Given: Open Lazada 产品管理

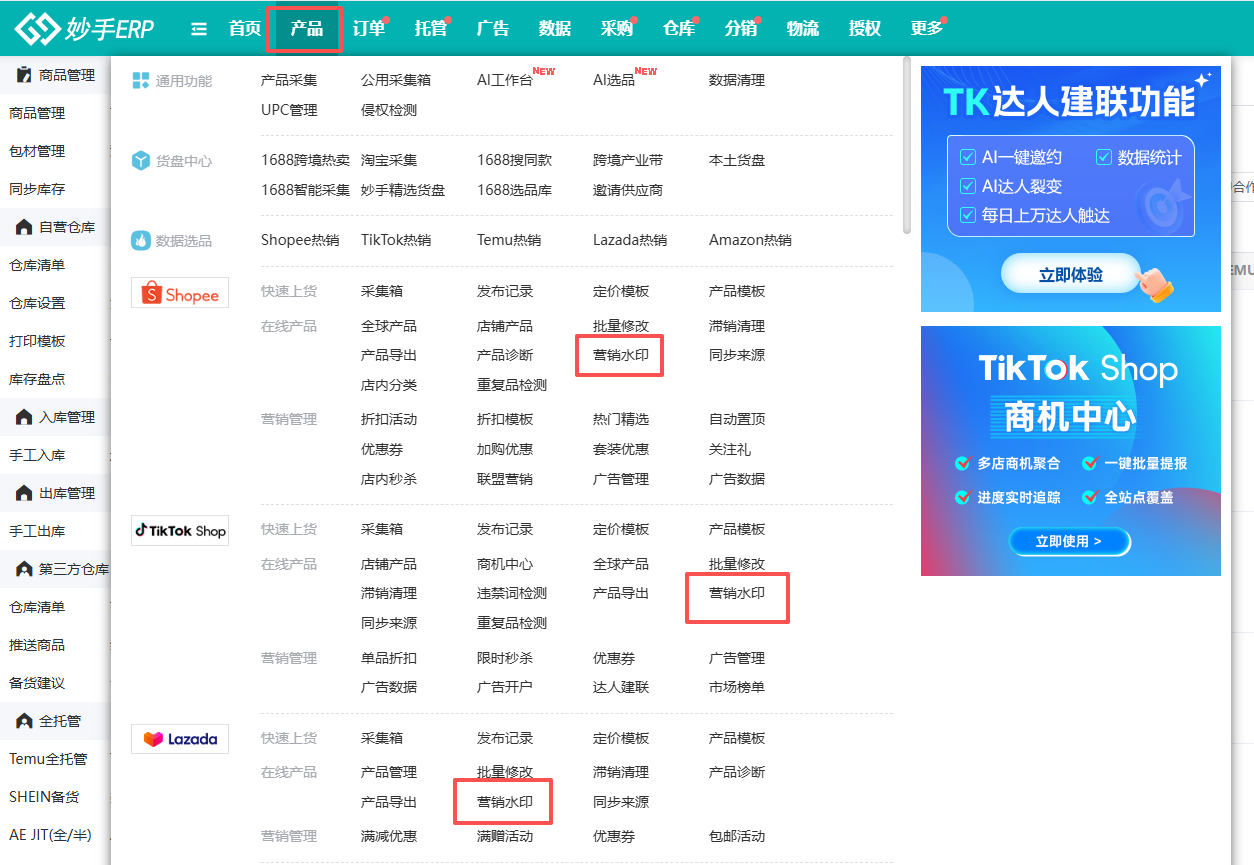Looking at the screenshot, I should pos(389,772).
